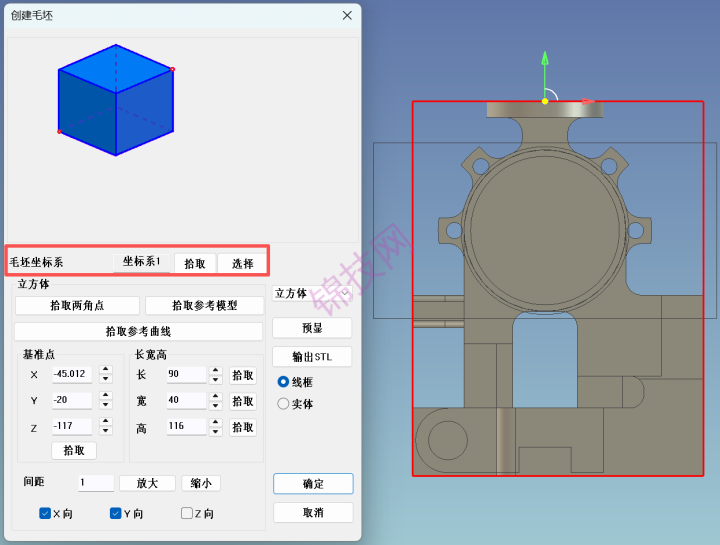Click the 宽 width field 40
The height and width of the screenshot is (545, 720).
186,400
